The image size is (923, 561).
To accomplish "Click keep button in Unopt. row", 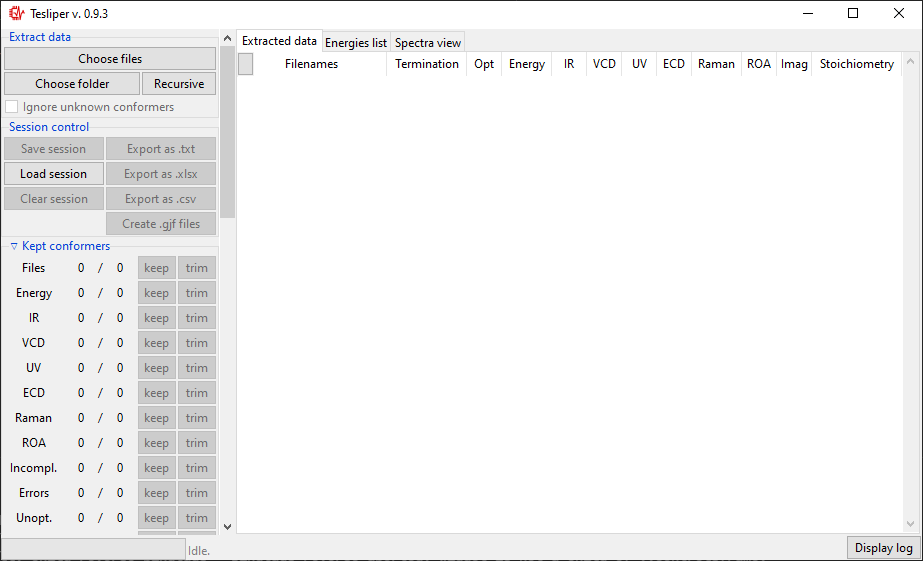I will pyautogui.click(x=157, y=518).
